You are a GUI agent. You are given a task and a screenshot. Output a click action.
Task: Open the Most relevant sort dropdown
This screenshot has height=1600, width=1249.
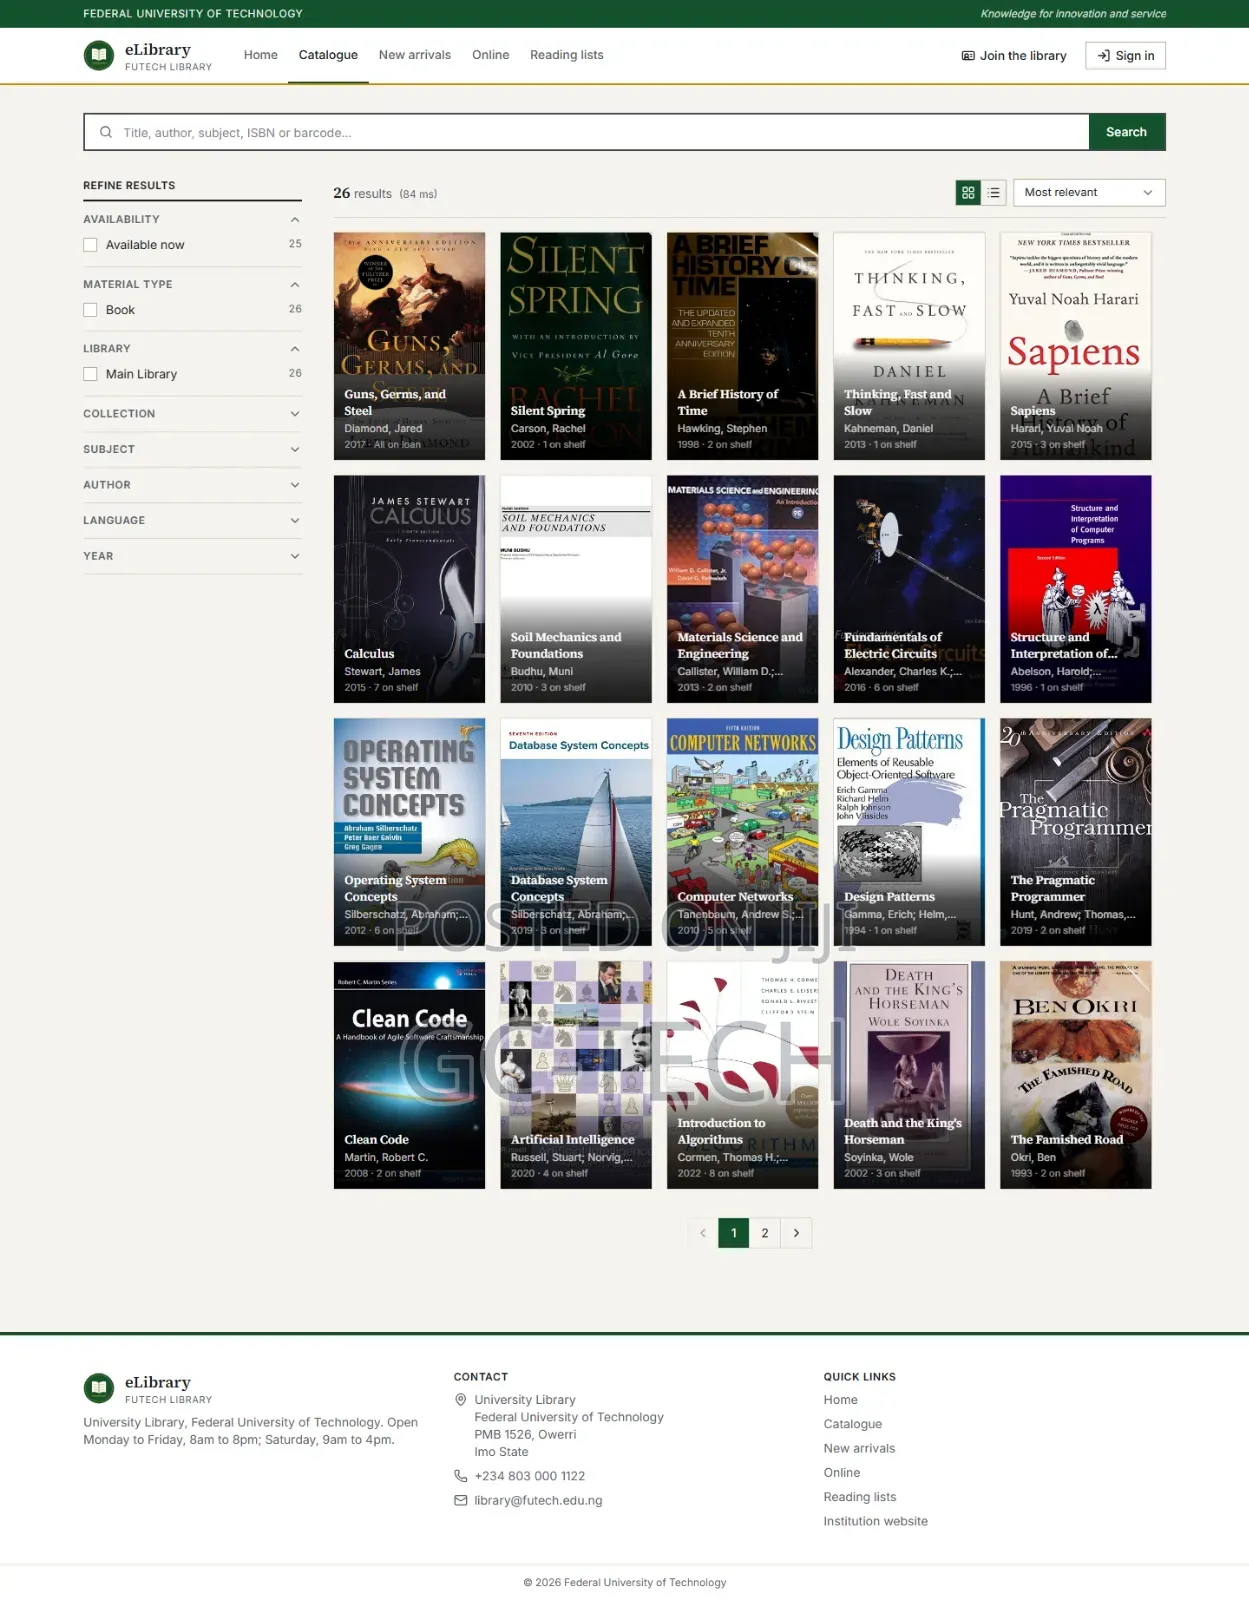(x=1089, y=193)
